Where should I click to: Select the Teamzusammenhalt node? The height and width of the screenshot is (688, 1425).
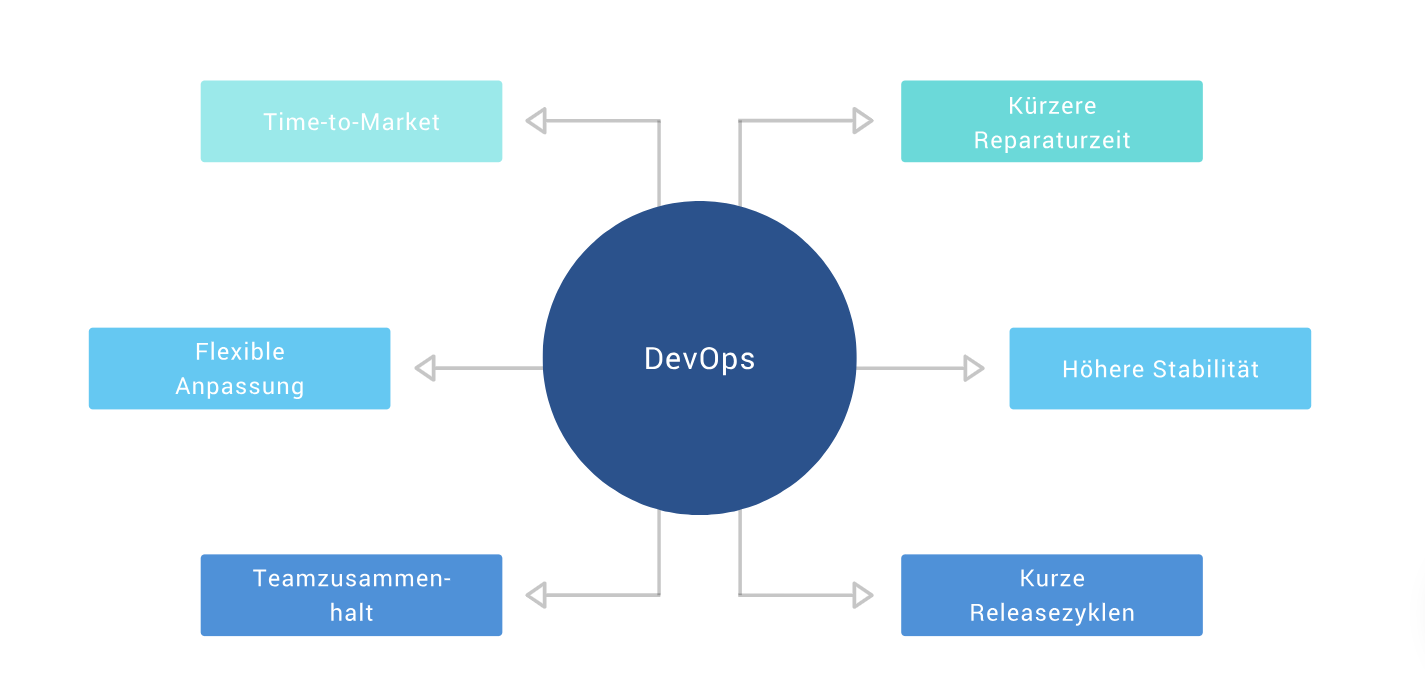(x=351, y=594)
